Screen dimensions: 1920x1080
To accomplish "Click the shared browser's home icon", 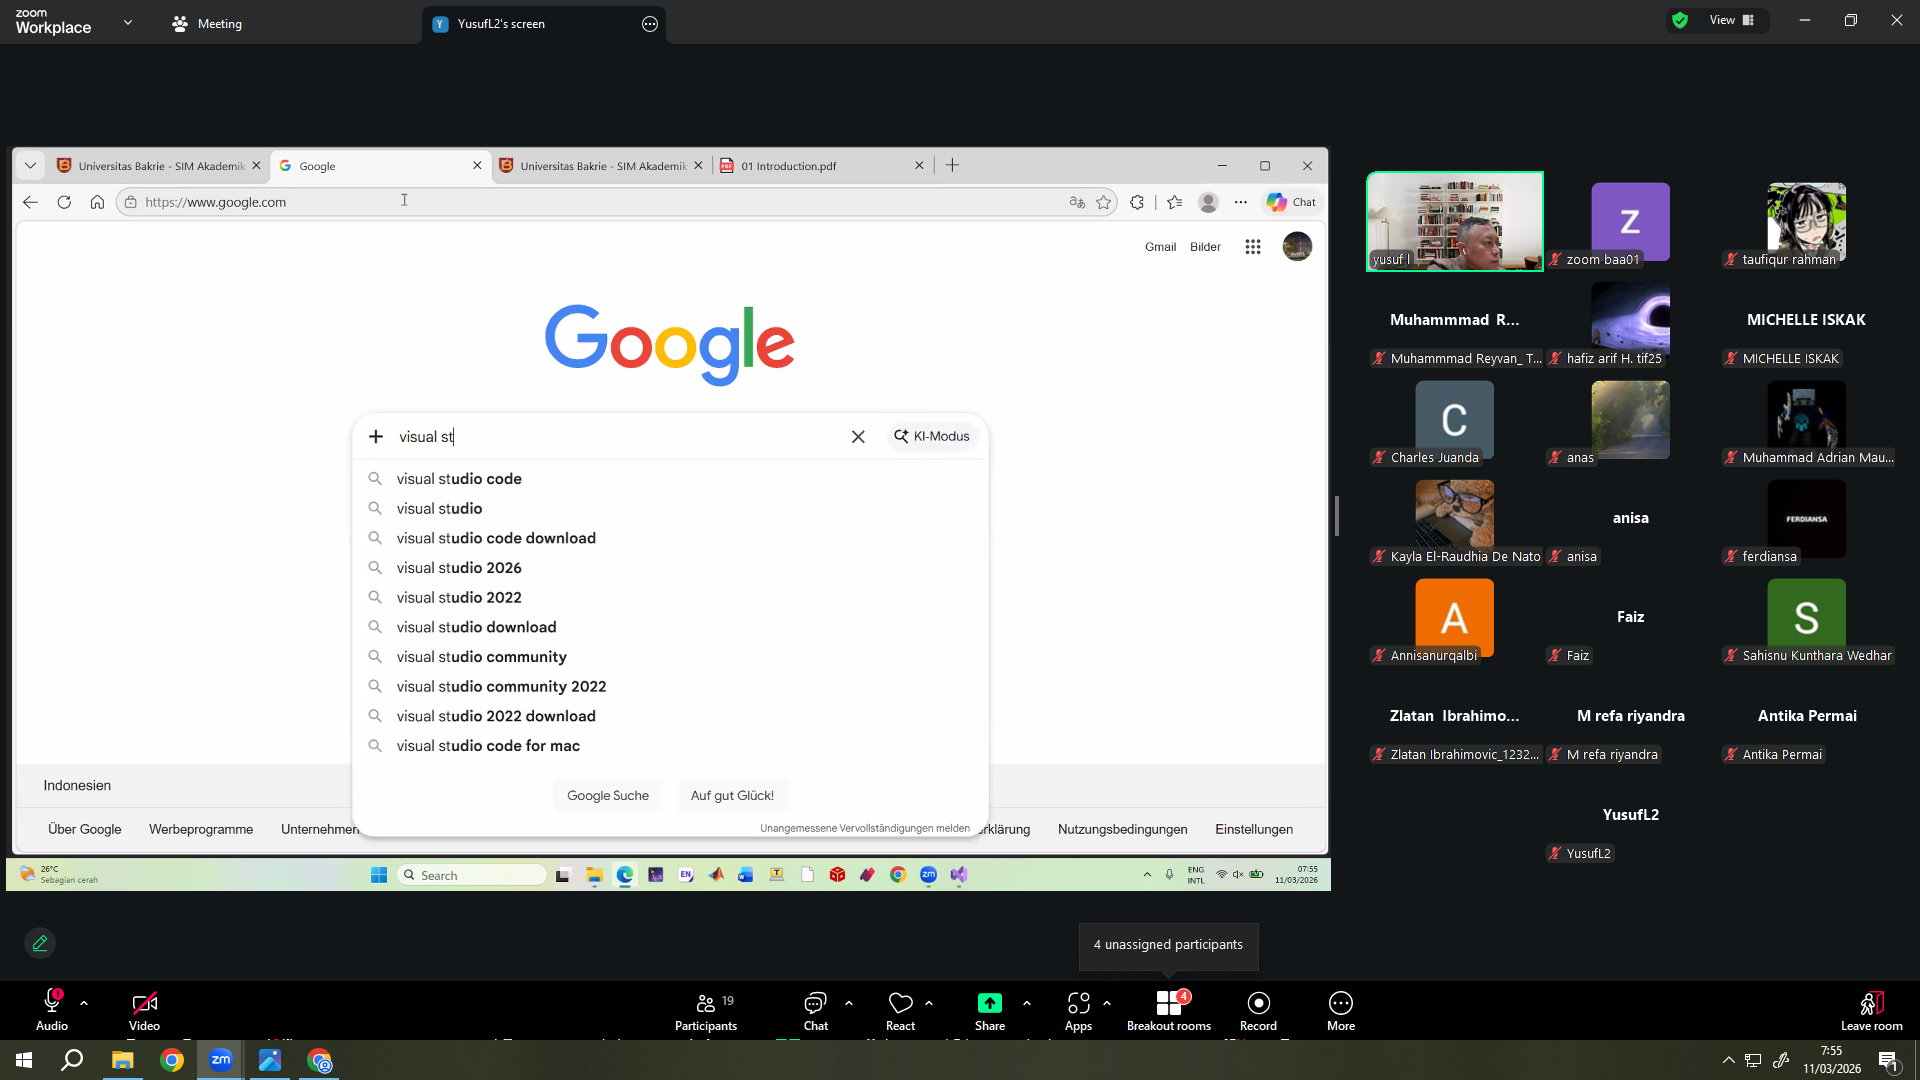I will pyautogui.click(x=97, y=202).
